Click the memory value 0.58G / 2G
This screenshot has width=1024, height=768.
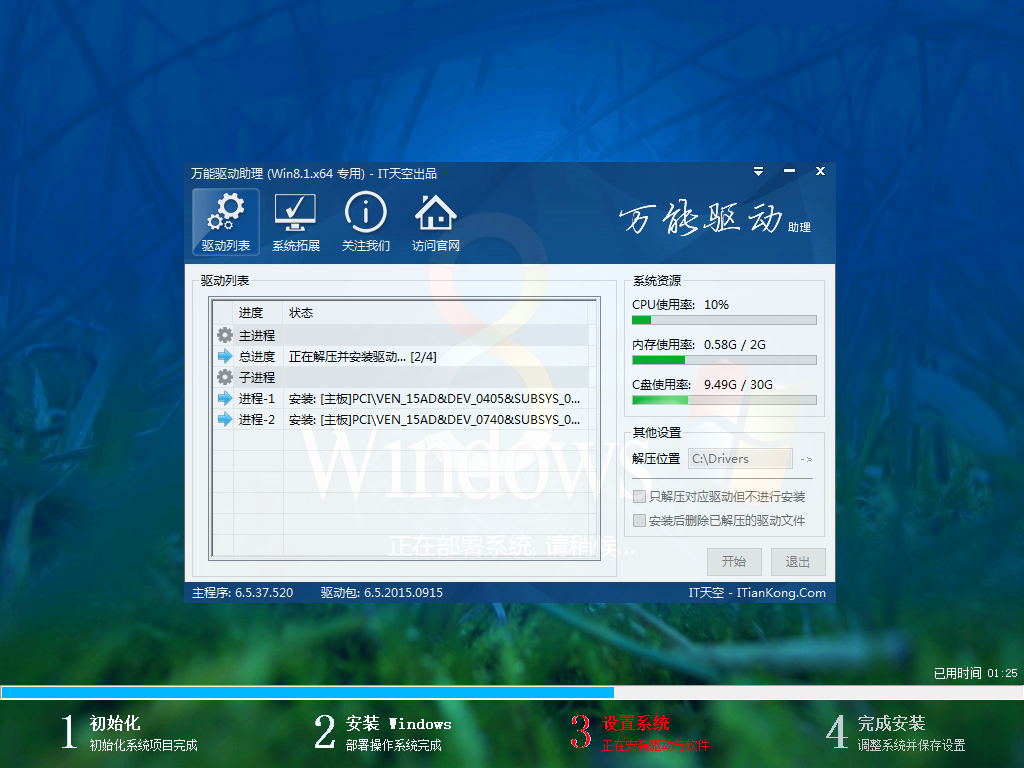click(x=735, y=345)
